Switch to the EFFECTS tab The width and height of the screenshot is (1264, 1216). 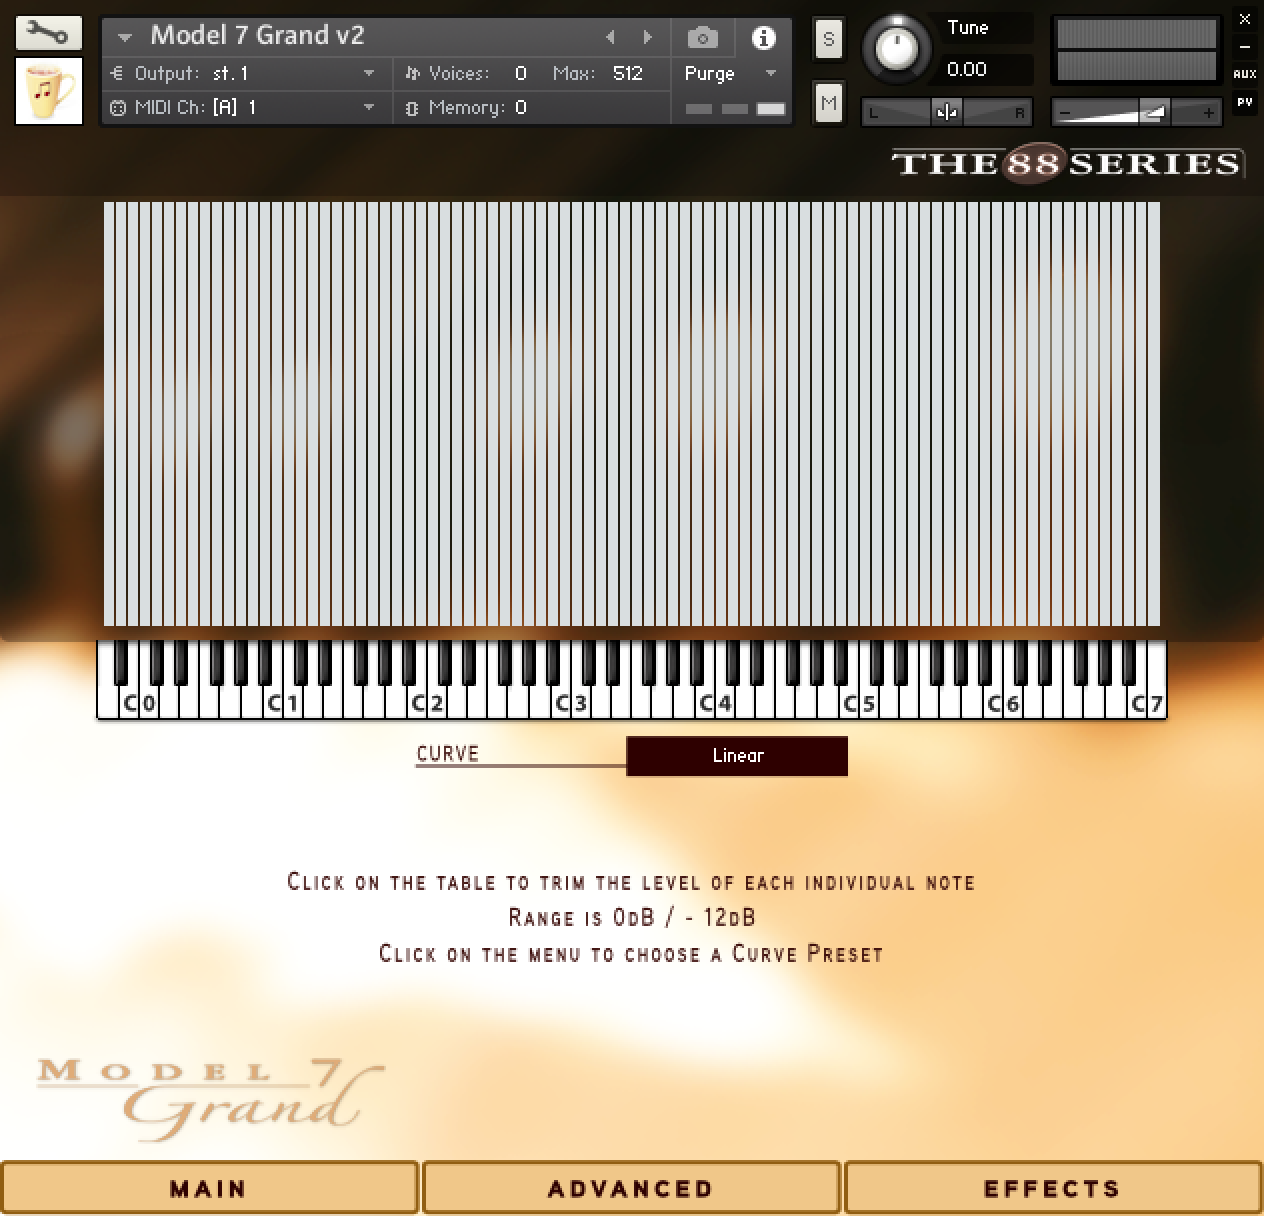[1053, 1188]
